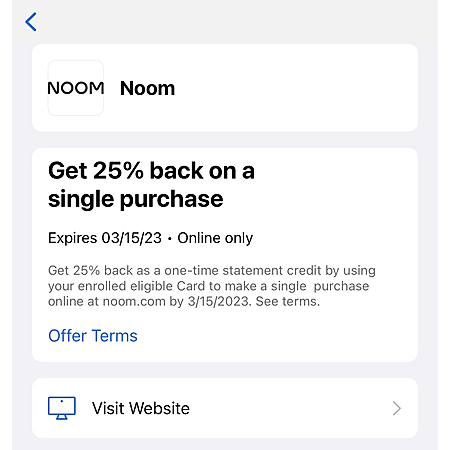
Task: Select the Visit Website label
Action: tap(141, 408)
